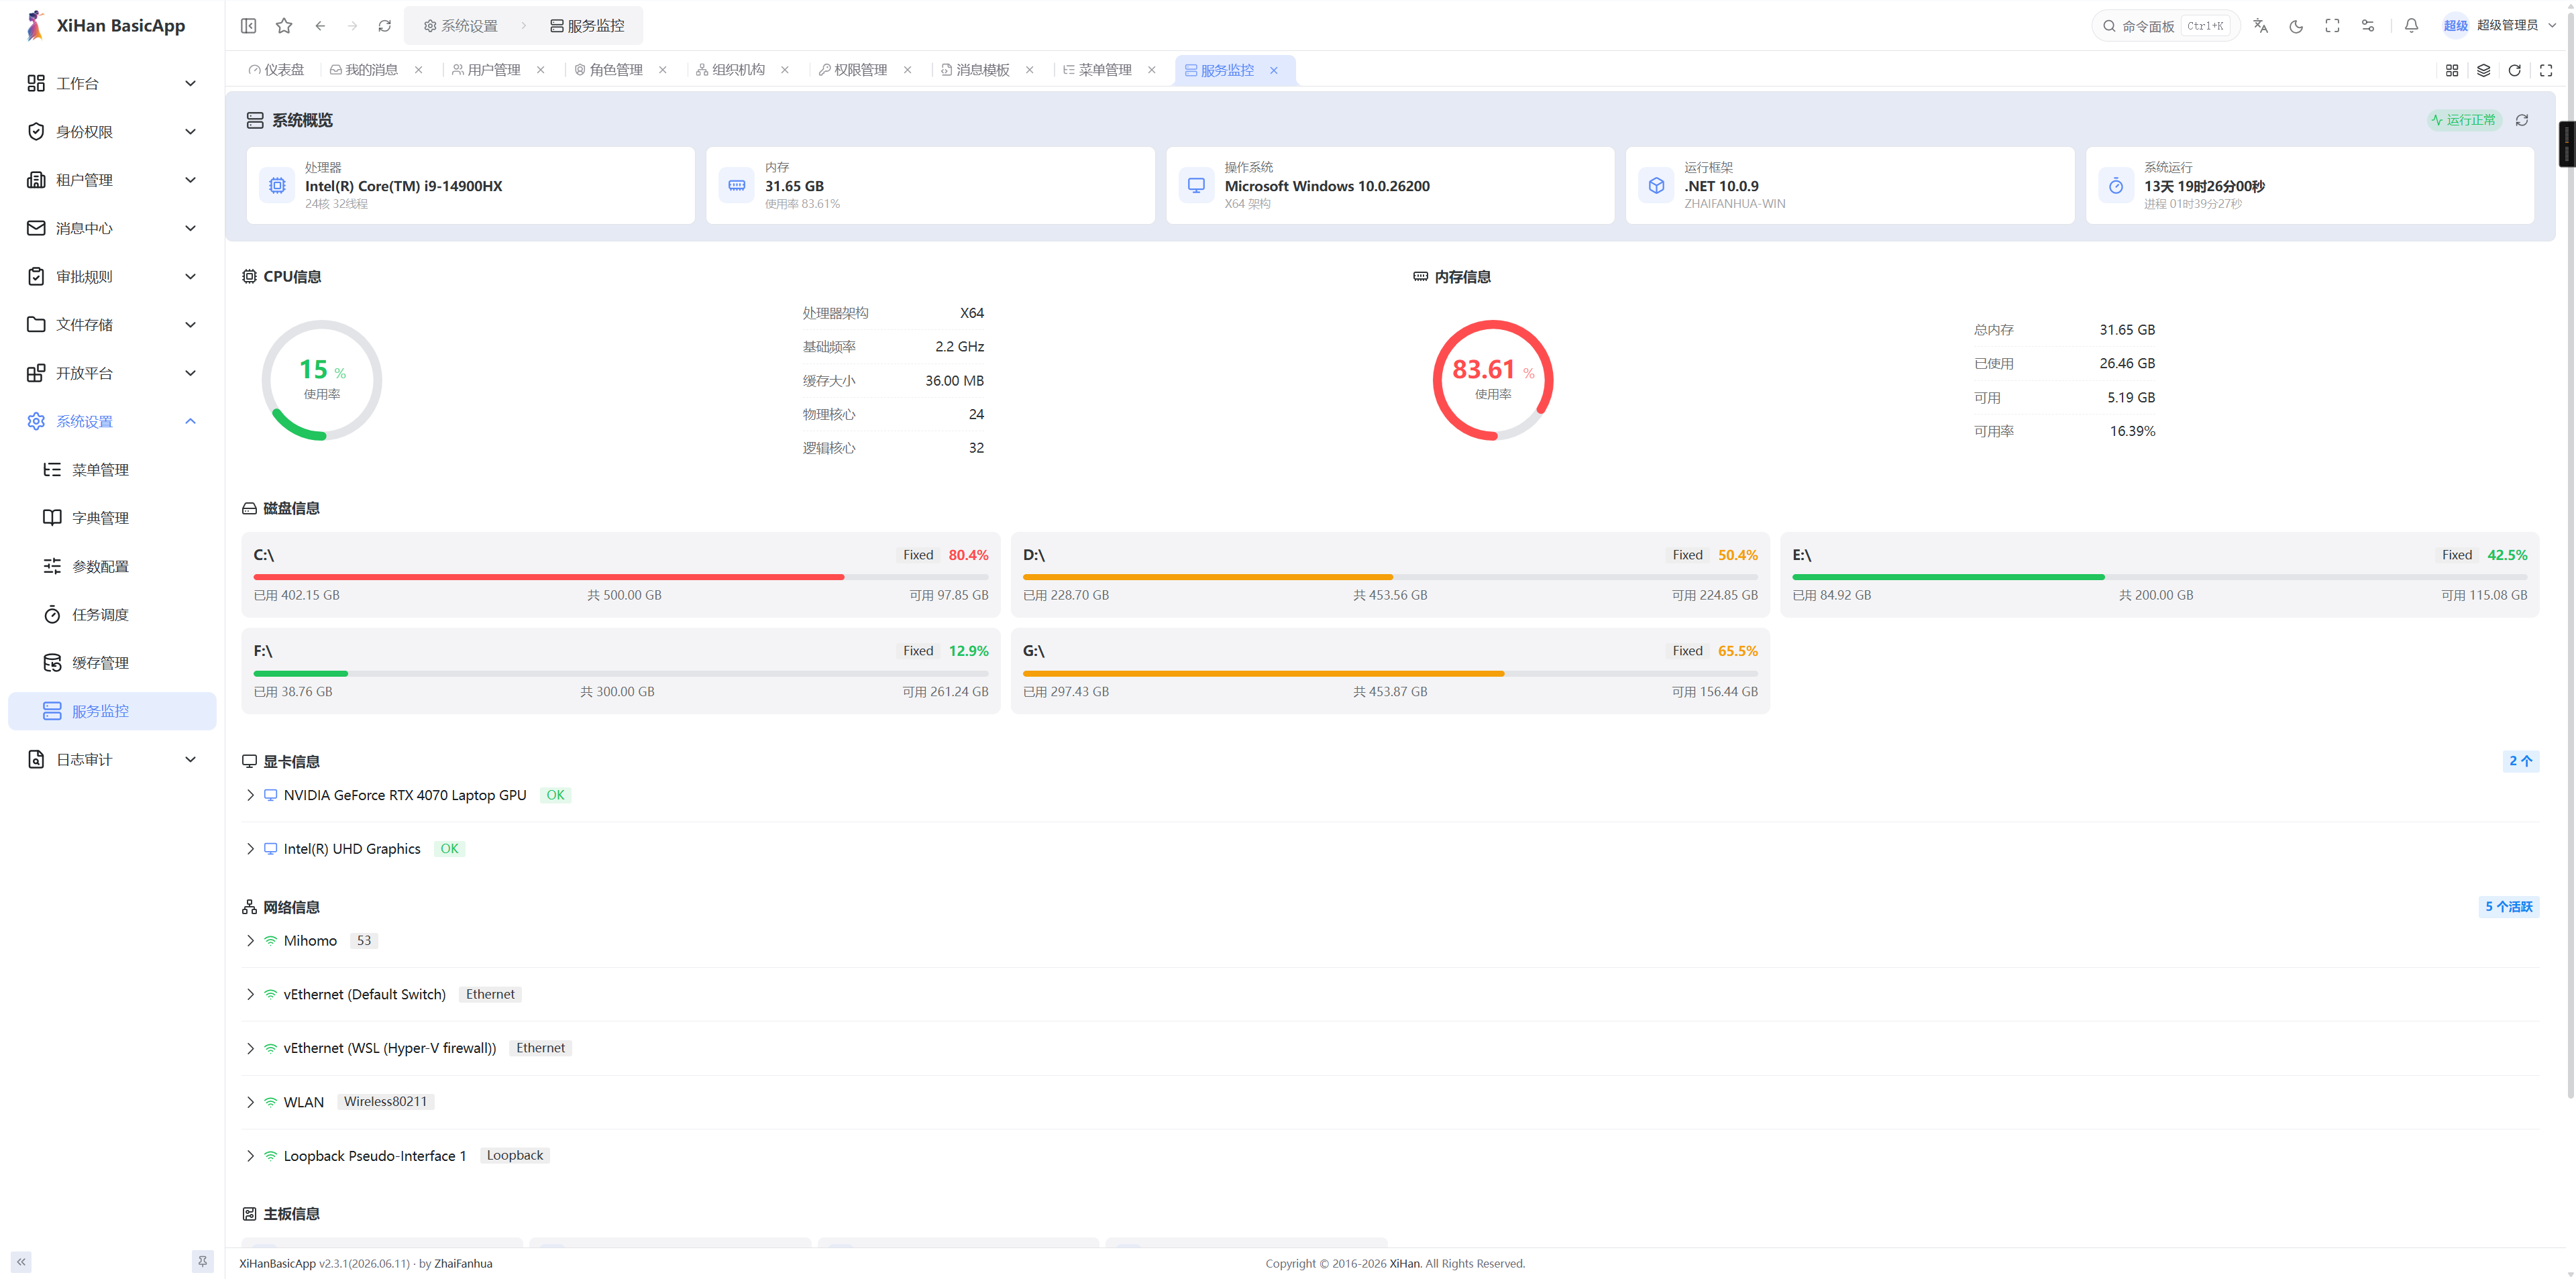Pin the sidebar using pin icon

pos(203,1261)
